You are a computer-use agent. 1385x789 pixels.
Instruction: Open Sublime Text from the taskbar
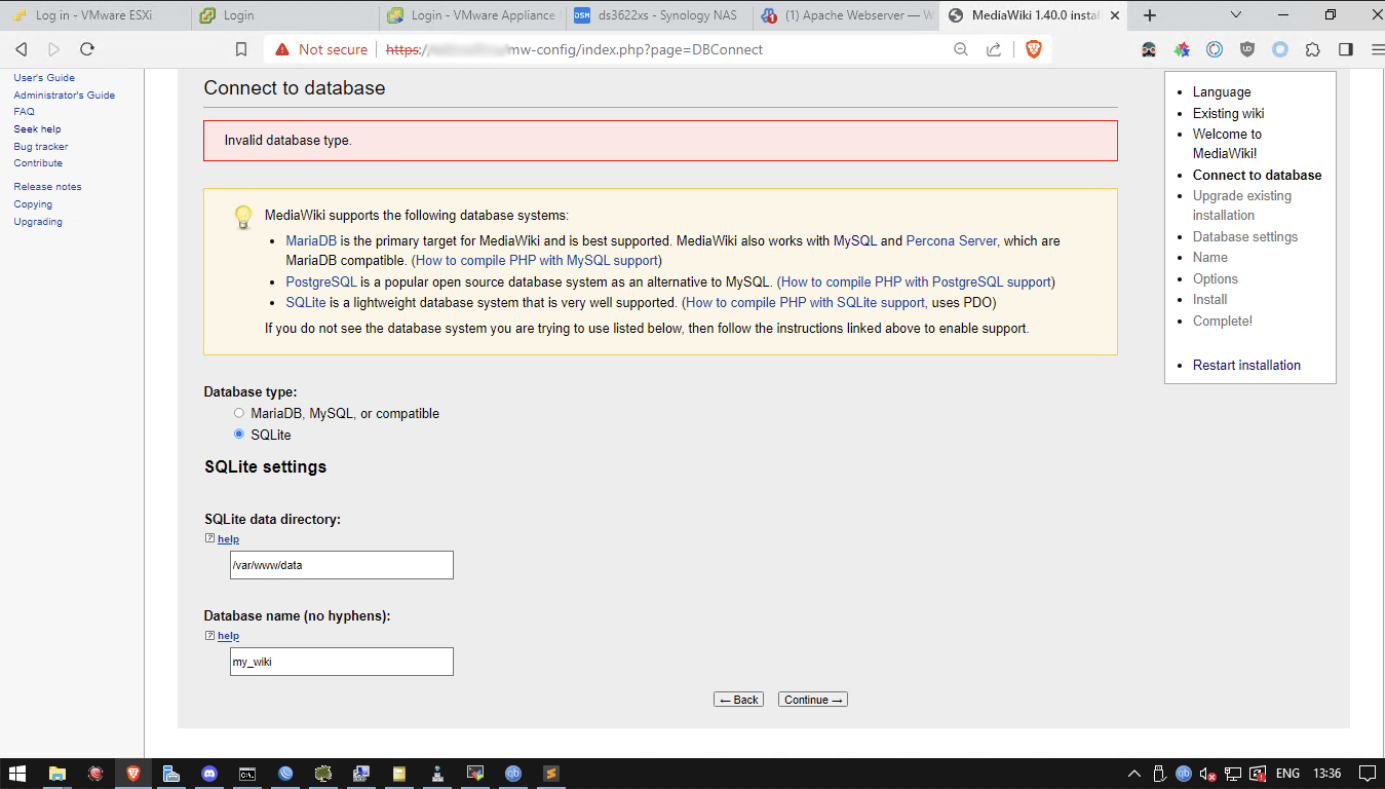tap(551, 773)
